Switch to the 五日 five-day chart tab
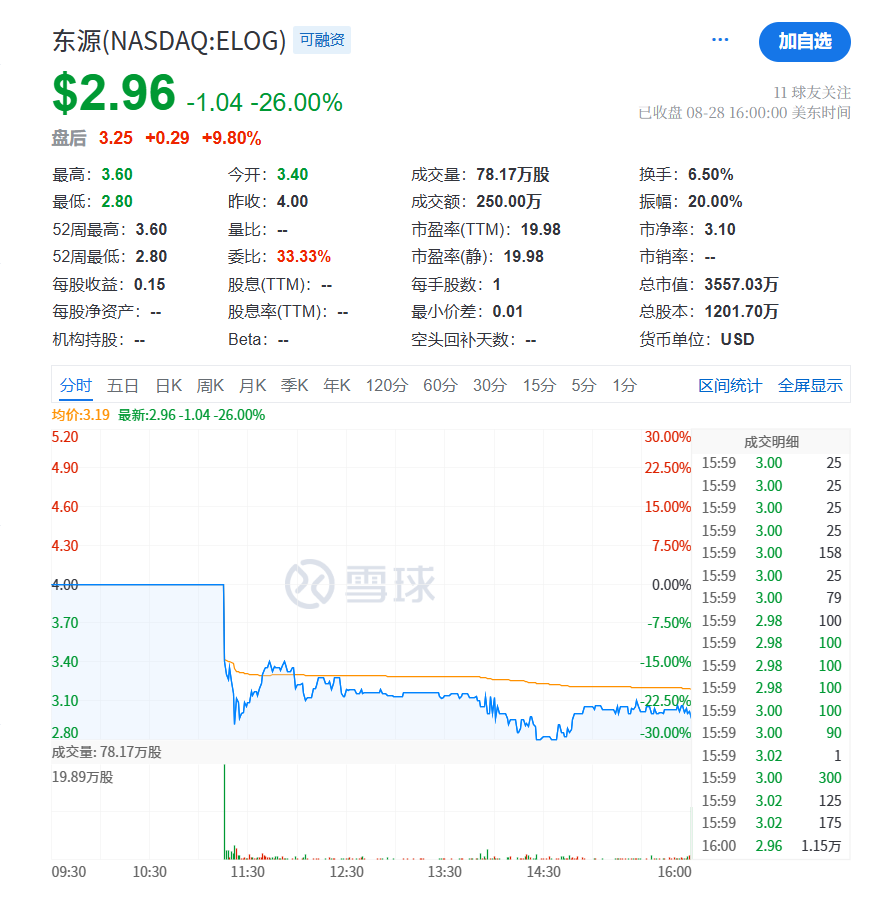 coord(123,385)
